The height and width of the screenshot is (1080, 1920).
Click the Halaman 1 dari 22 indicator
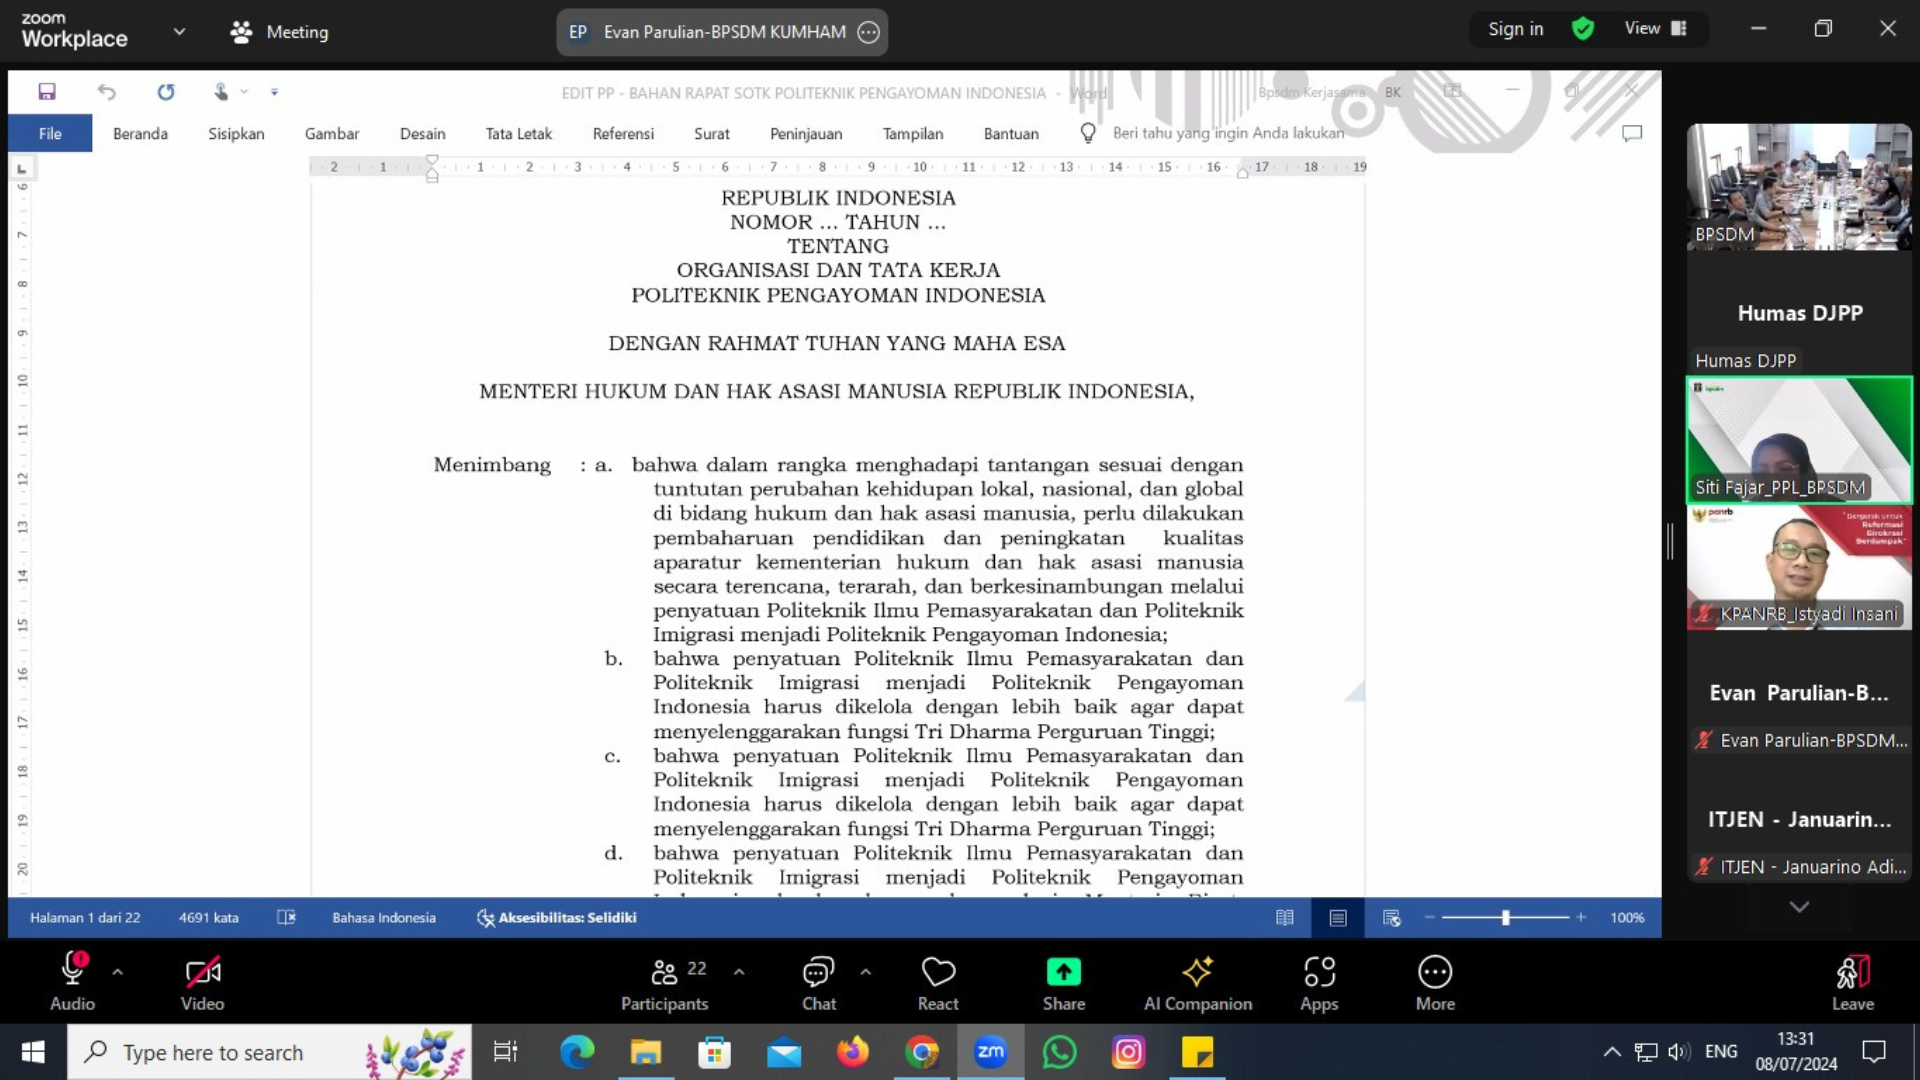pyautogui.click(x=85, y=917)
